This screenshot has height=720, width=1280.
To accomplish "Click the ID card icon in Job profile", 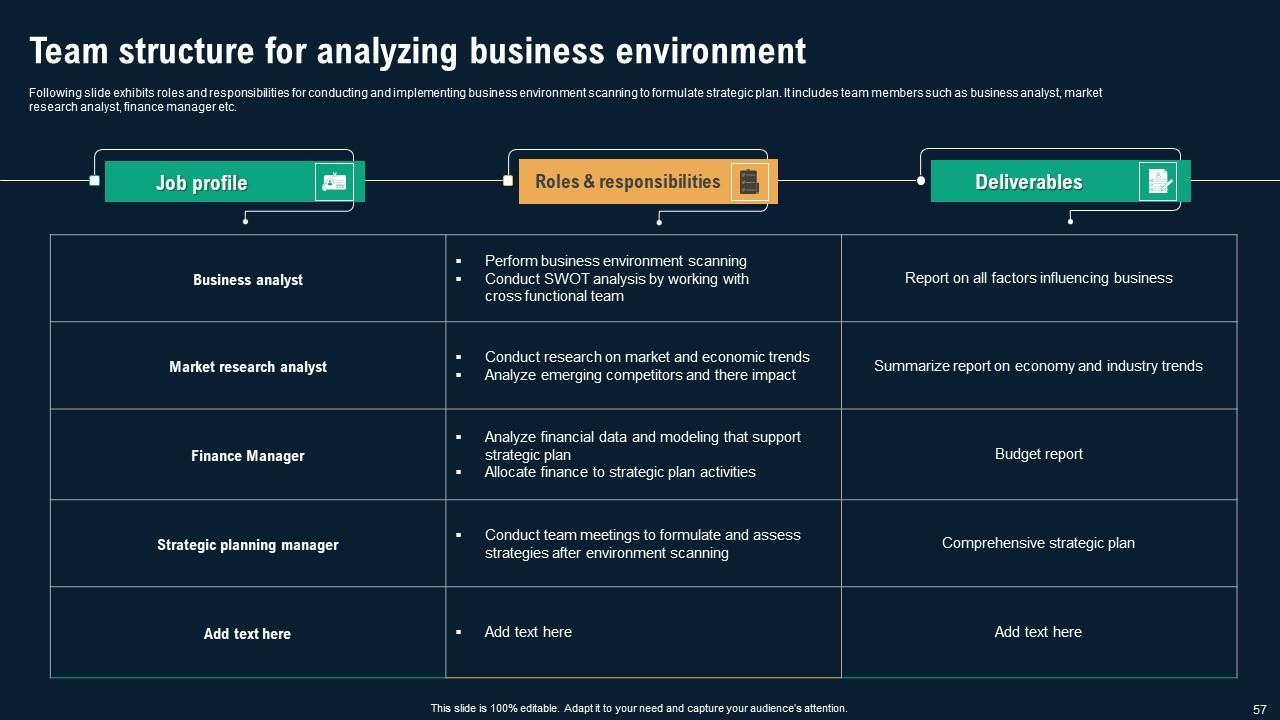I will click(334, 182).
